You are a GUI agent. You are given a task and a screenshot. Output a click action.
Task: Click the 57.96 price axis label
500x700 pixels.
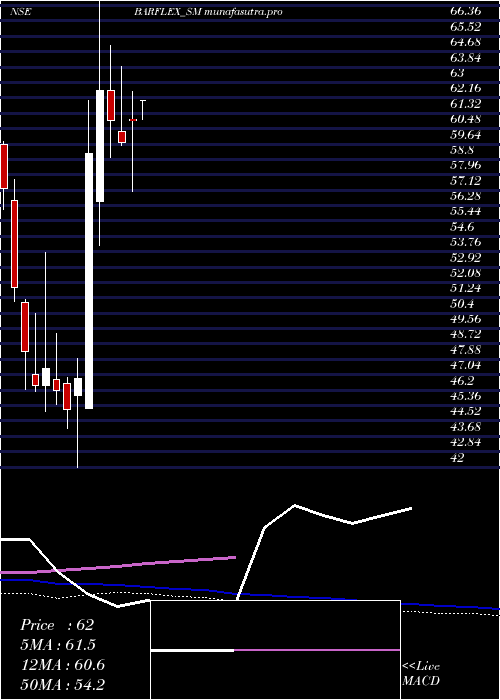(x=466, y=166)
